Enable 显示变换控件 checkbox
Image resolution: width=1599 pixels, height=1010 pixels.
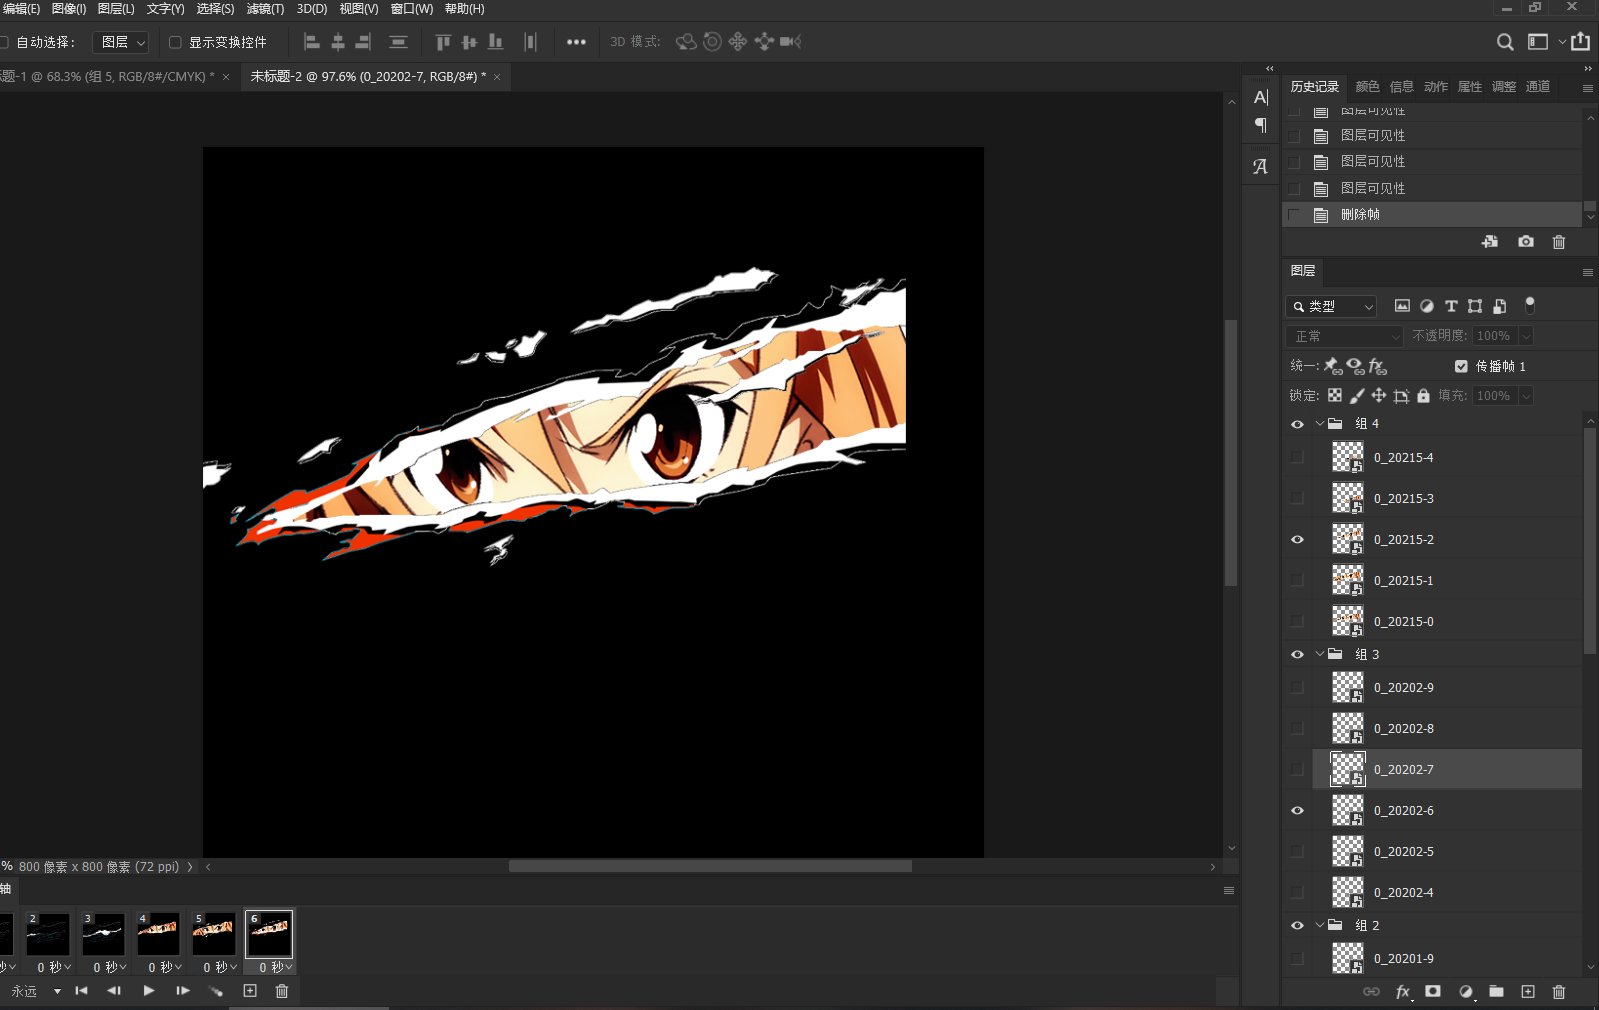[x=175, y=42]
